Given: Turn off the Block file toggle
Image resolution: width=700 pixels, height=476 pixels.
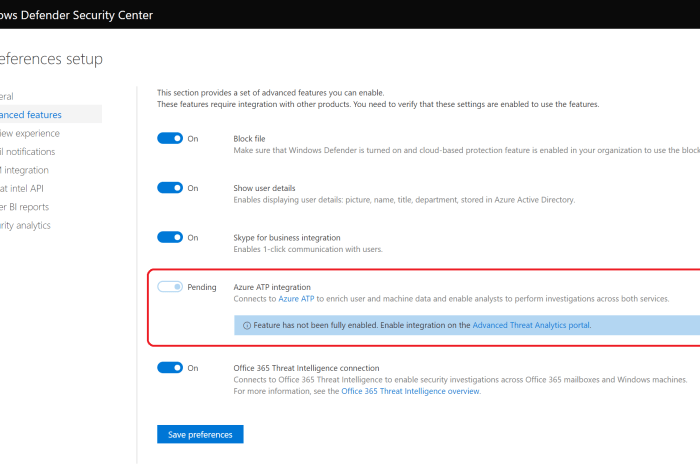Looking at the screenshot, I should 170,138.
